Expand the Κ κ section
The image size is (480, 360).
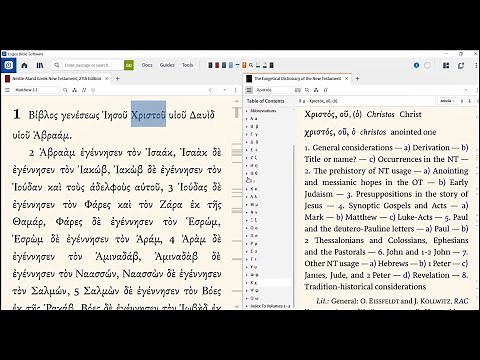click(247, 189)
